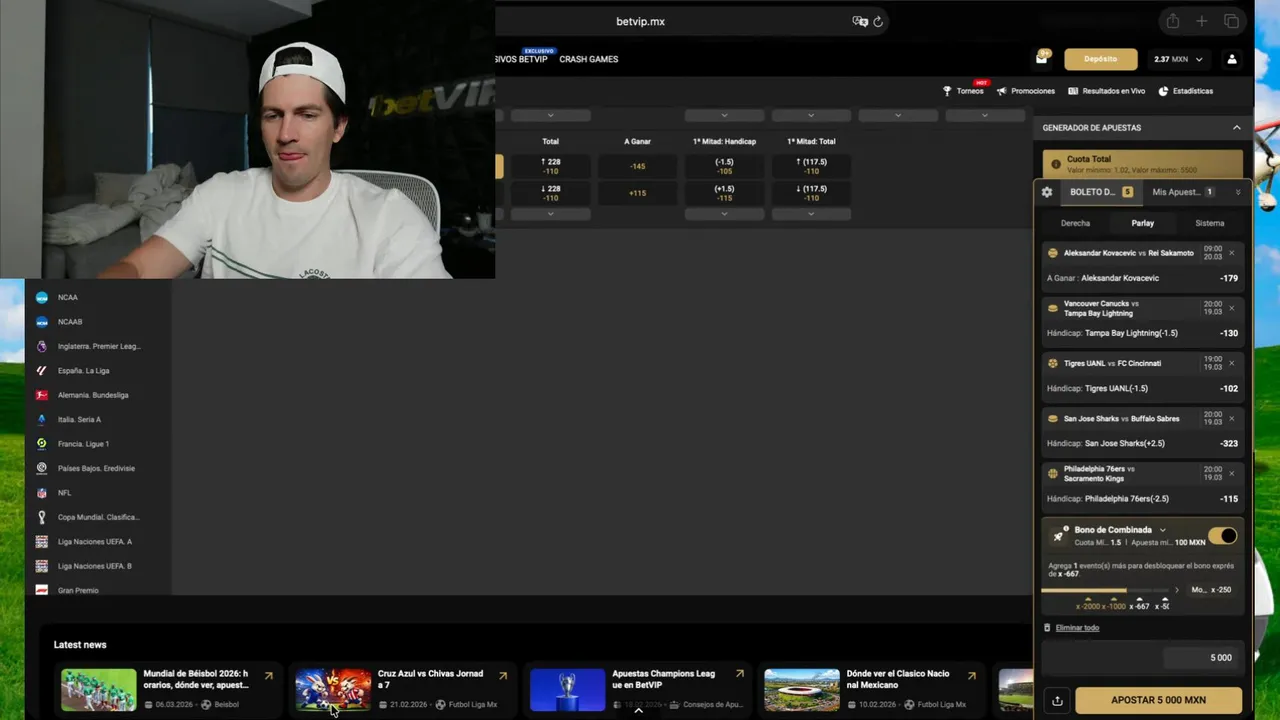Image resolution: width=1280 pixels, height=720 pixels.
Task: Click Safari translate page icon
Action: [859, 21]
